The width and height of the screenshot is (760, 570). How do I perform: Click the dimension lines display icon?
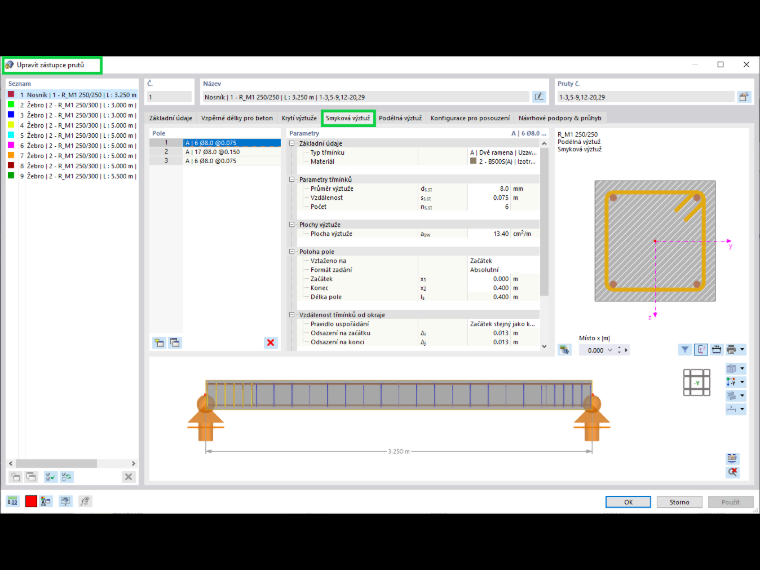click(716, 349)
